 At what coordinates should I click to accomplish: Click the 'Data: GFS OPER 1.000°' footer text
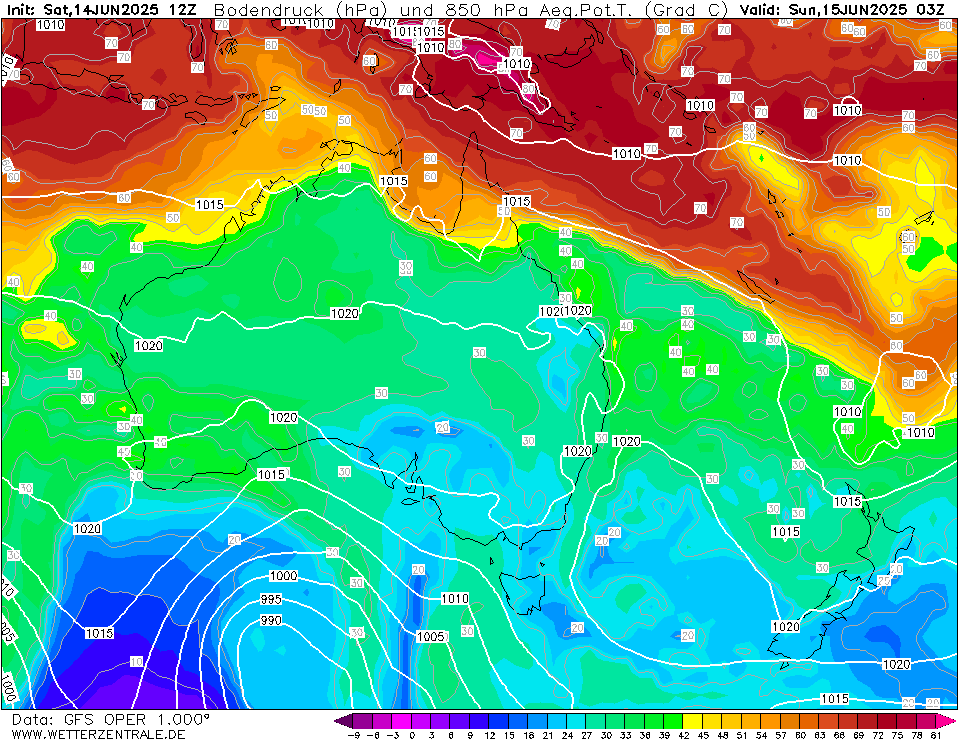tap(111, 720)
